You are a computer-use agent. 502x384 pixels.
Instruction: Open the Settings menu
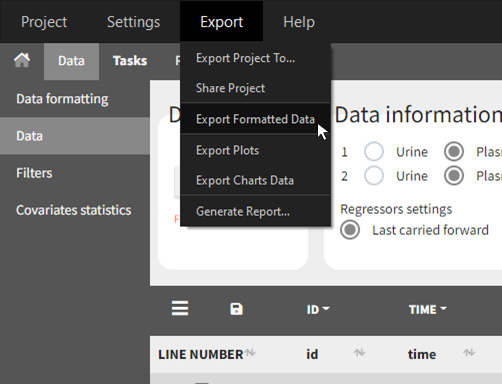click(133, 22)
